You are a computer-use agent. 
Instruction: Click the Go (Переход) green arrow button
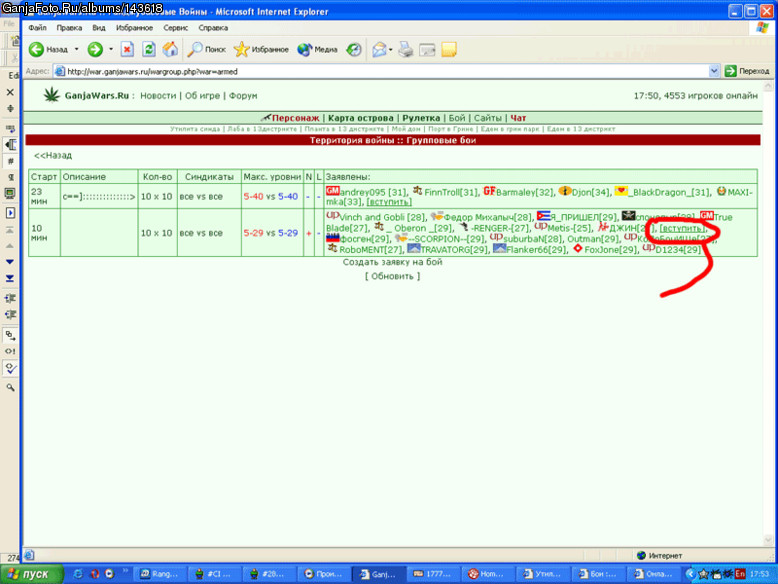pyautogui.click(x=747, y=71)
